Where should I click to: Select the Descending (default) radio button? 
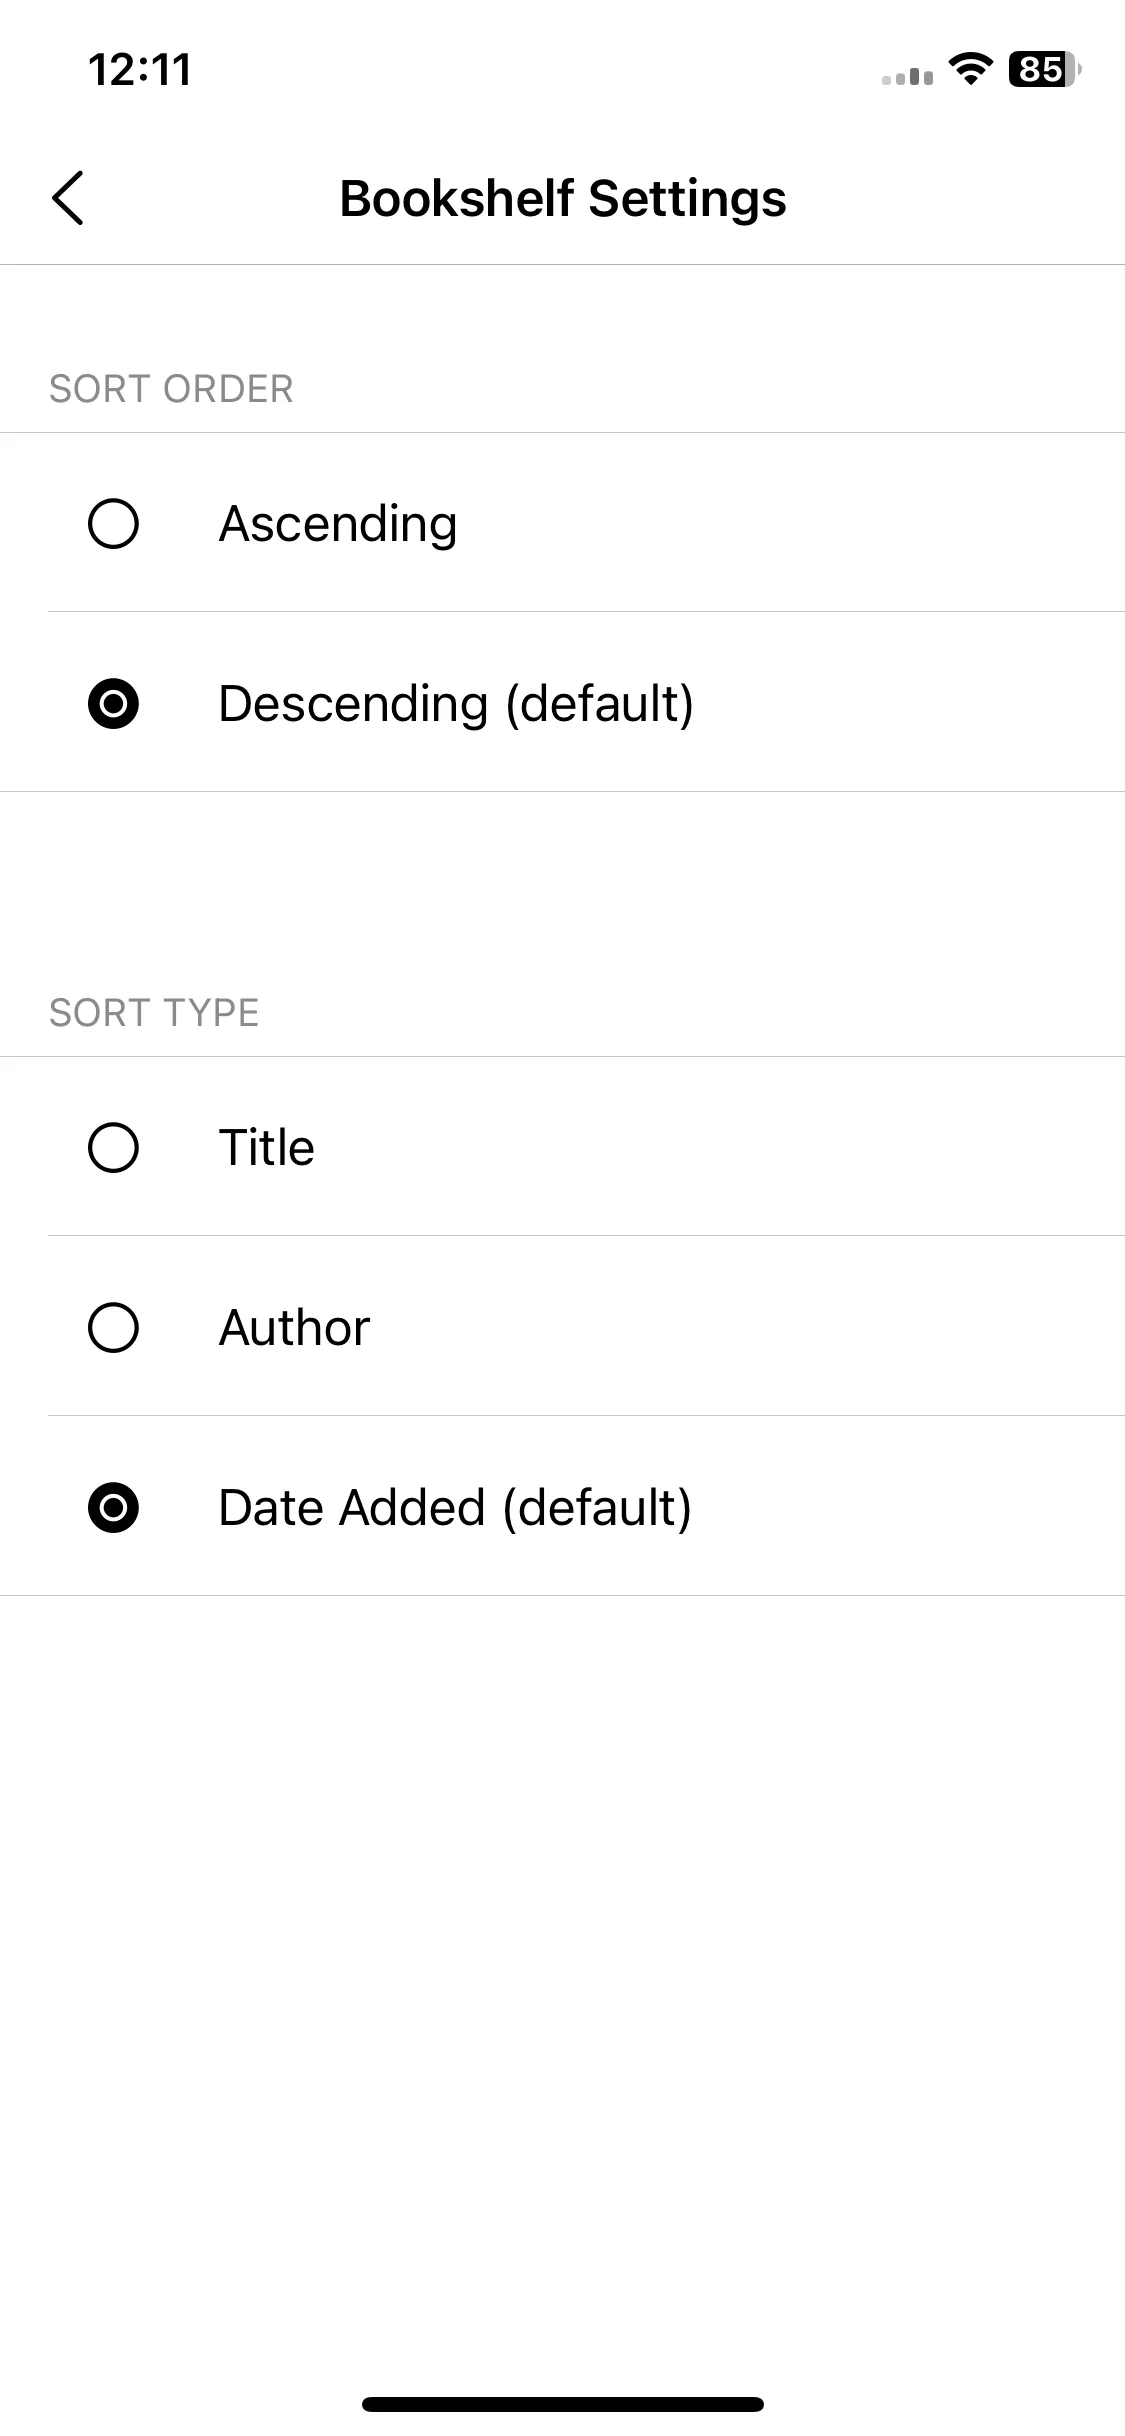(113, 703)
